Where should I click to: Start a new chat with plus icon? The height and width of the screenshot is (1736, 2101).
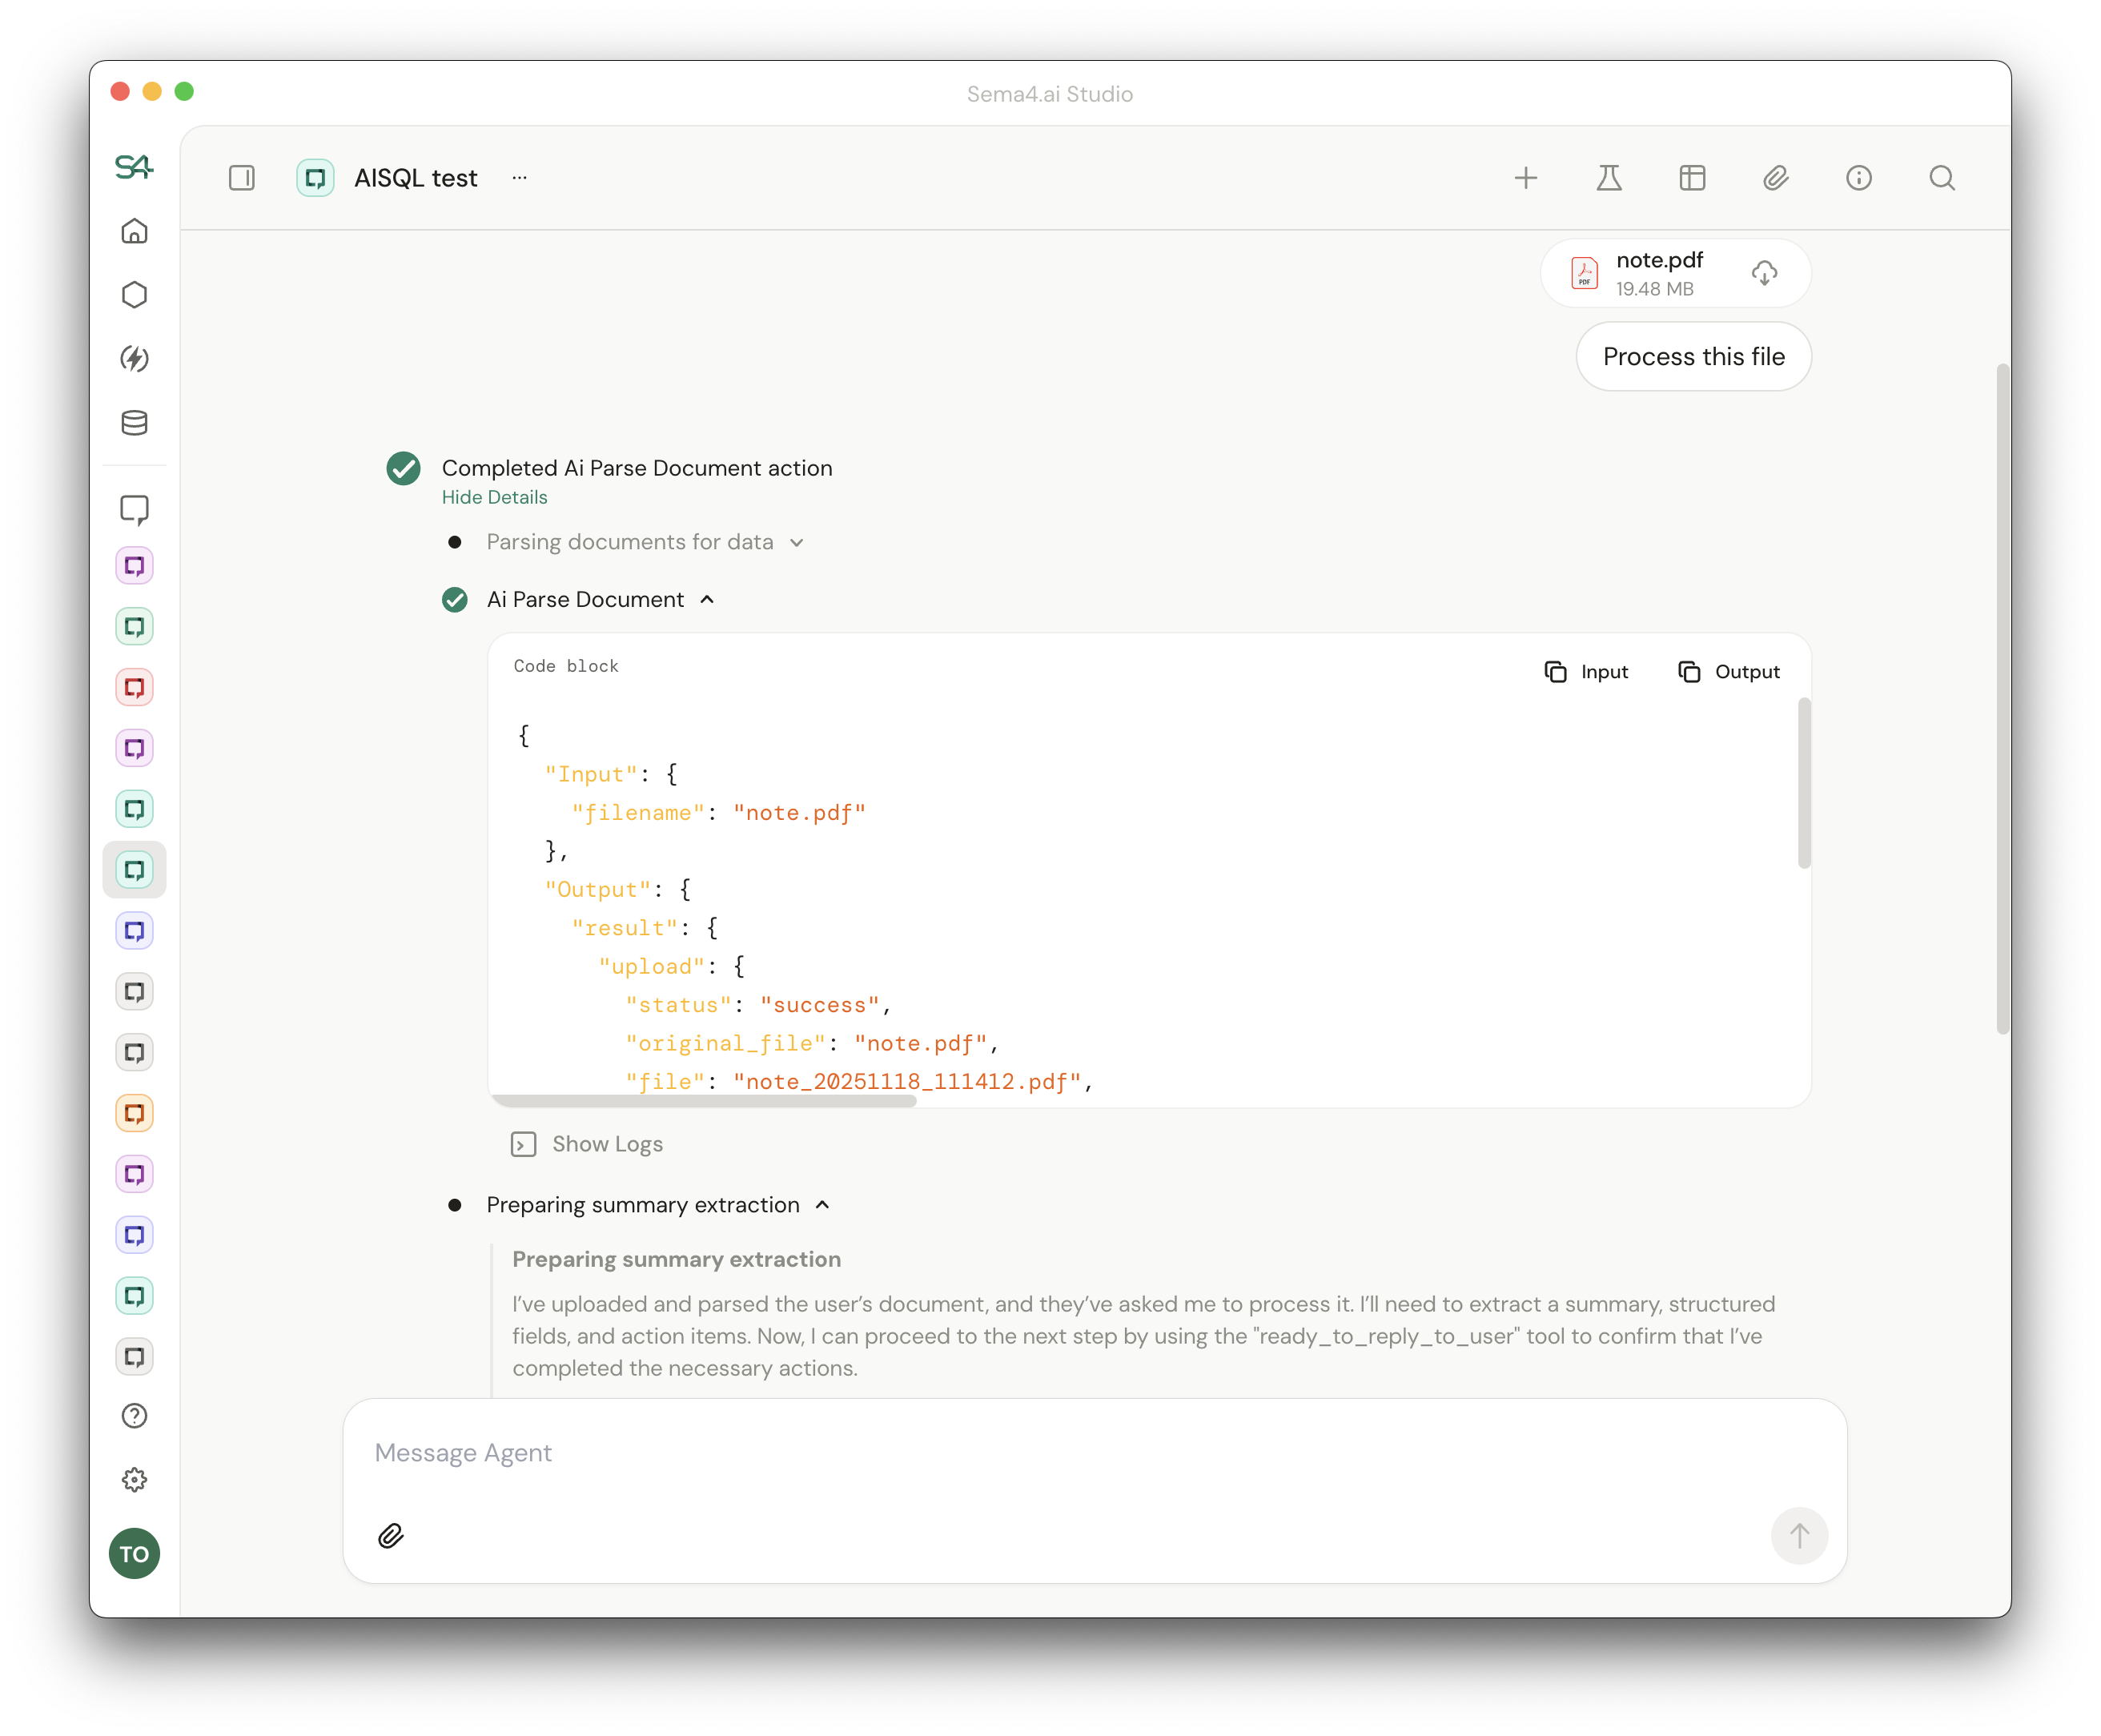[x=1525, y=178]
